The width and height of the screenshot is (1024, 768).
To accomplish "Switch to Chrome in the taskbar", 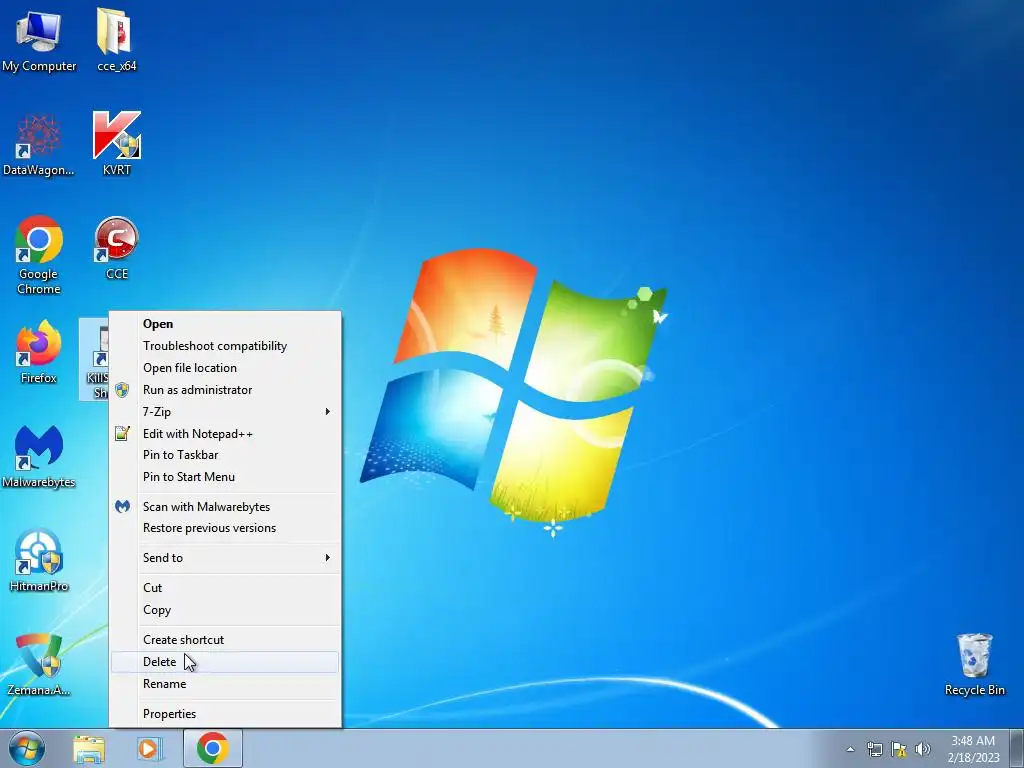I will [212, 748].
